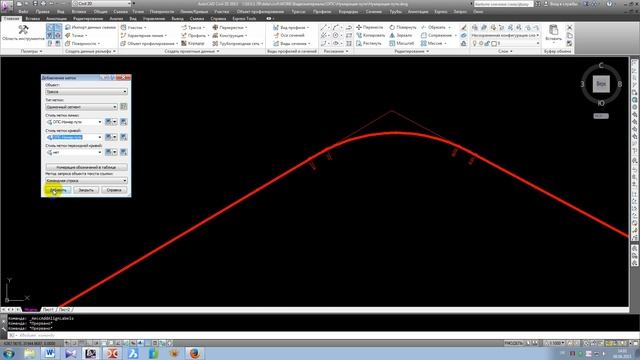The image size is (640, 360).
Task: Click Нумерация обозначений в таблице button
Action: 86,167
